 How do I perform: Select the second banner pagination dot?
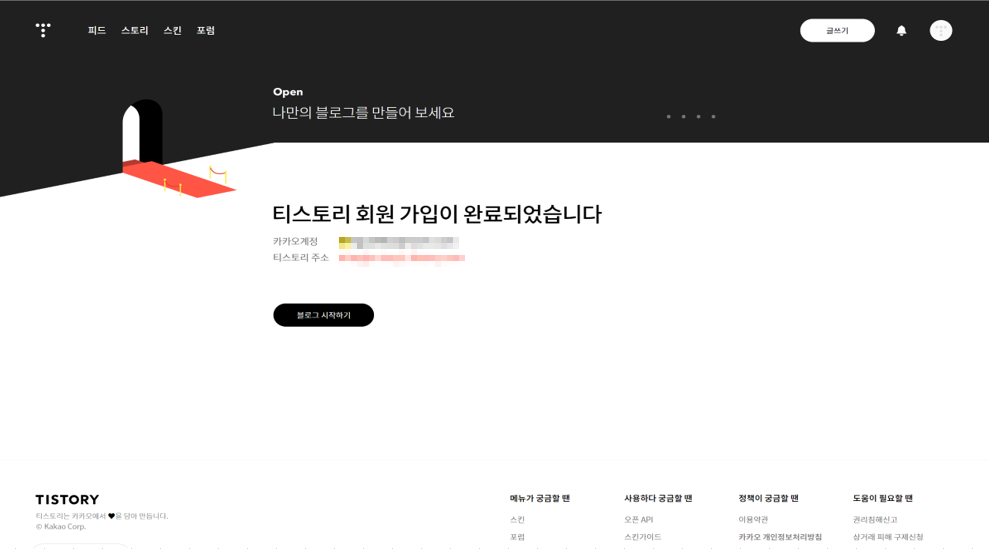coord(683,117)
